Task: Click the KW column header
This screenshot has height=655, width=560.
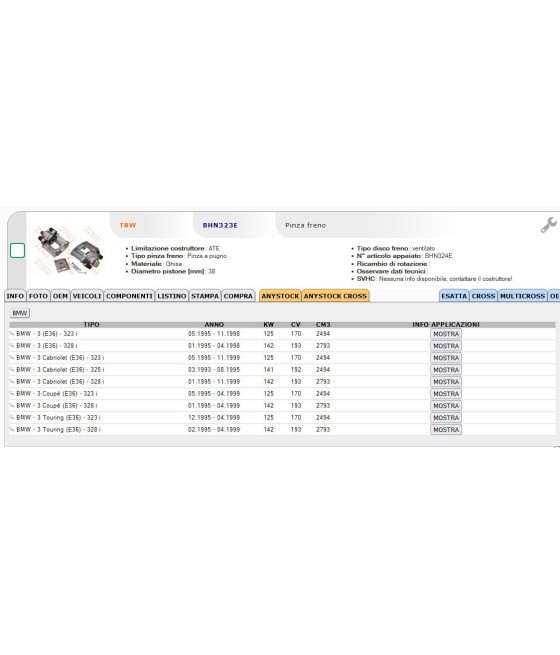Action: [269, 325]
